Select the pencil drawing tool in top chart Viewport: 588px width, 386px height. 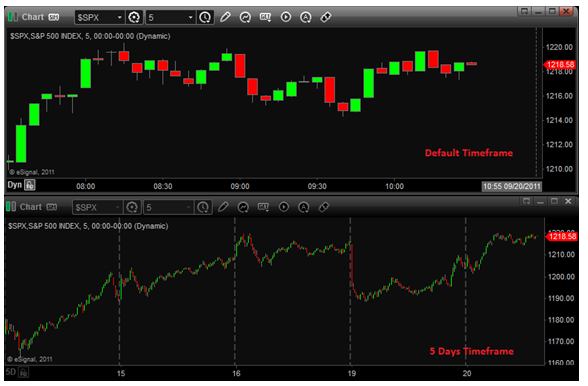click(225, 17)
